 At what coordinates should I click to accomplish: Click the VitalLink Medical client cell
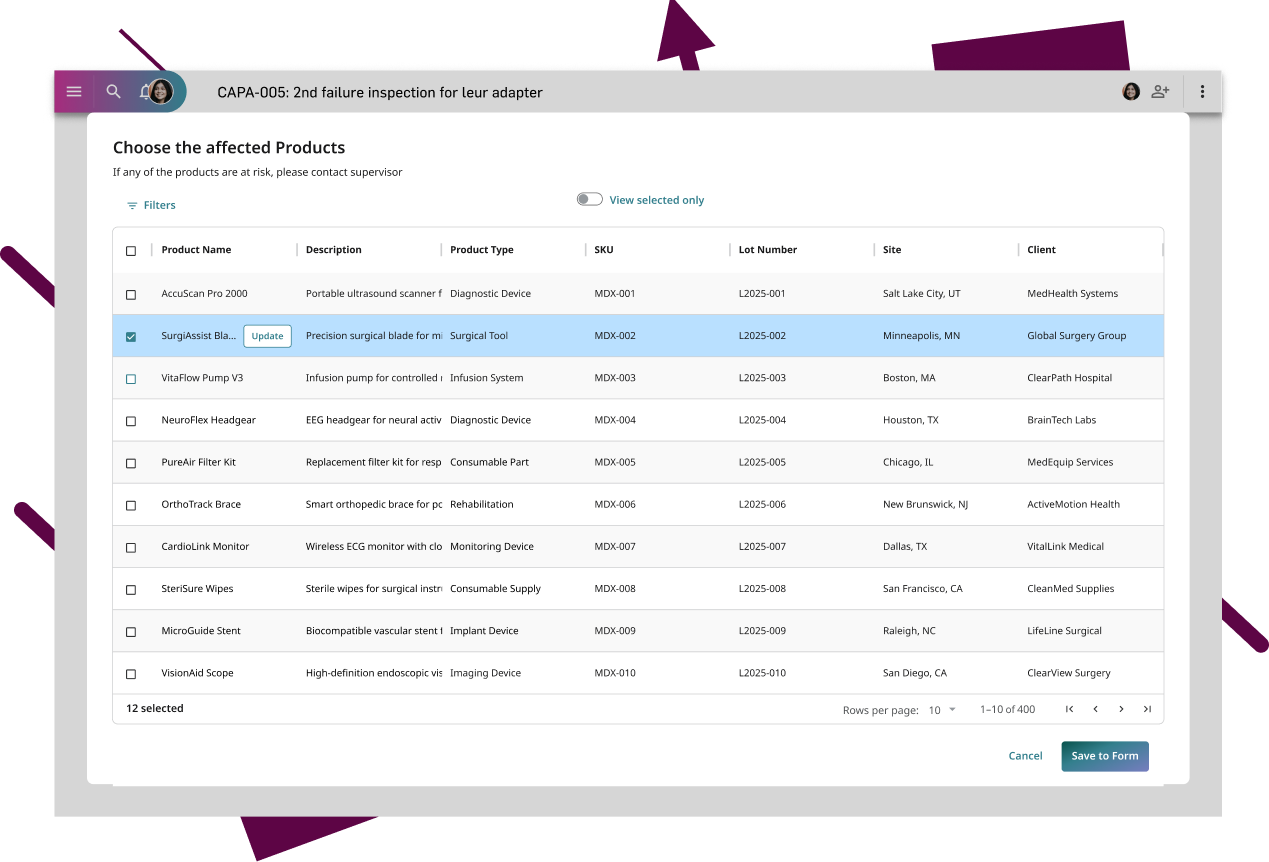1066,546
